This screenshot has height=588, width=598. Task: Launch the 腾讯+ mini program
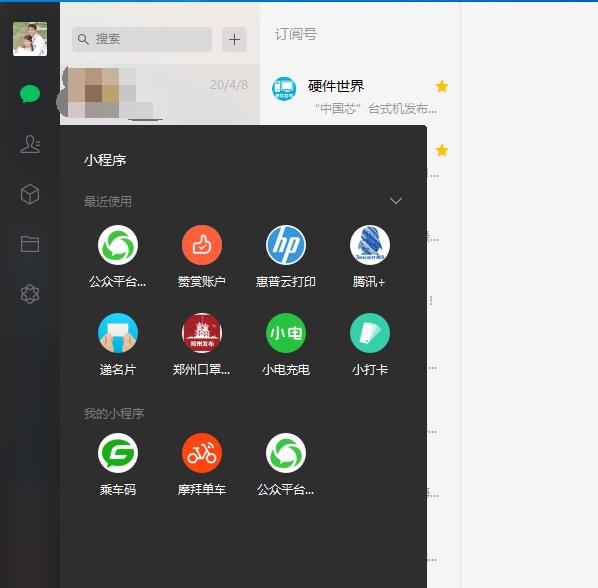(x=370, y=257)
